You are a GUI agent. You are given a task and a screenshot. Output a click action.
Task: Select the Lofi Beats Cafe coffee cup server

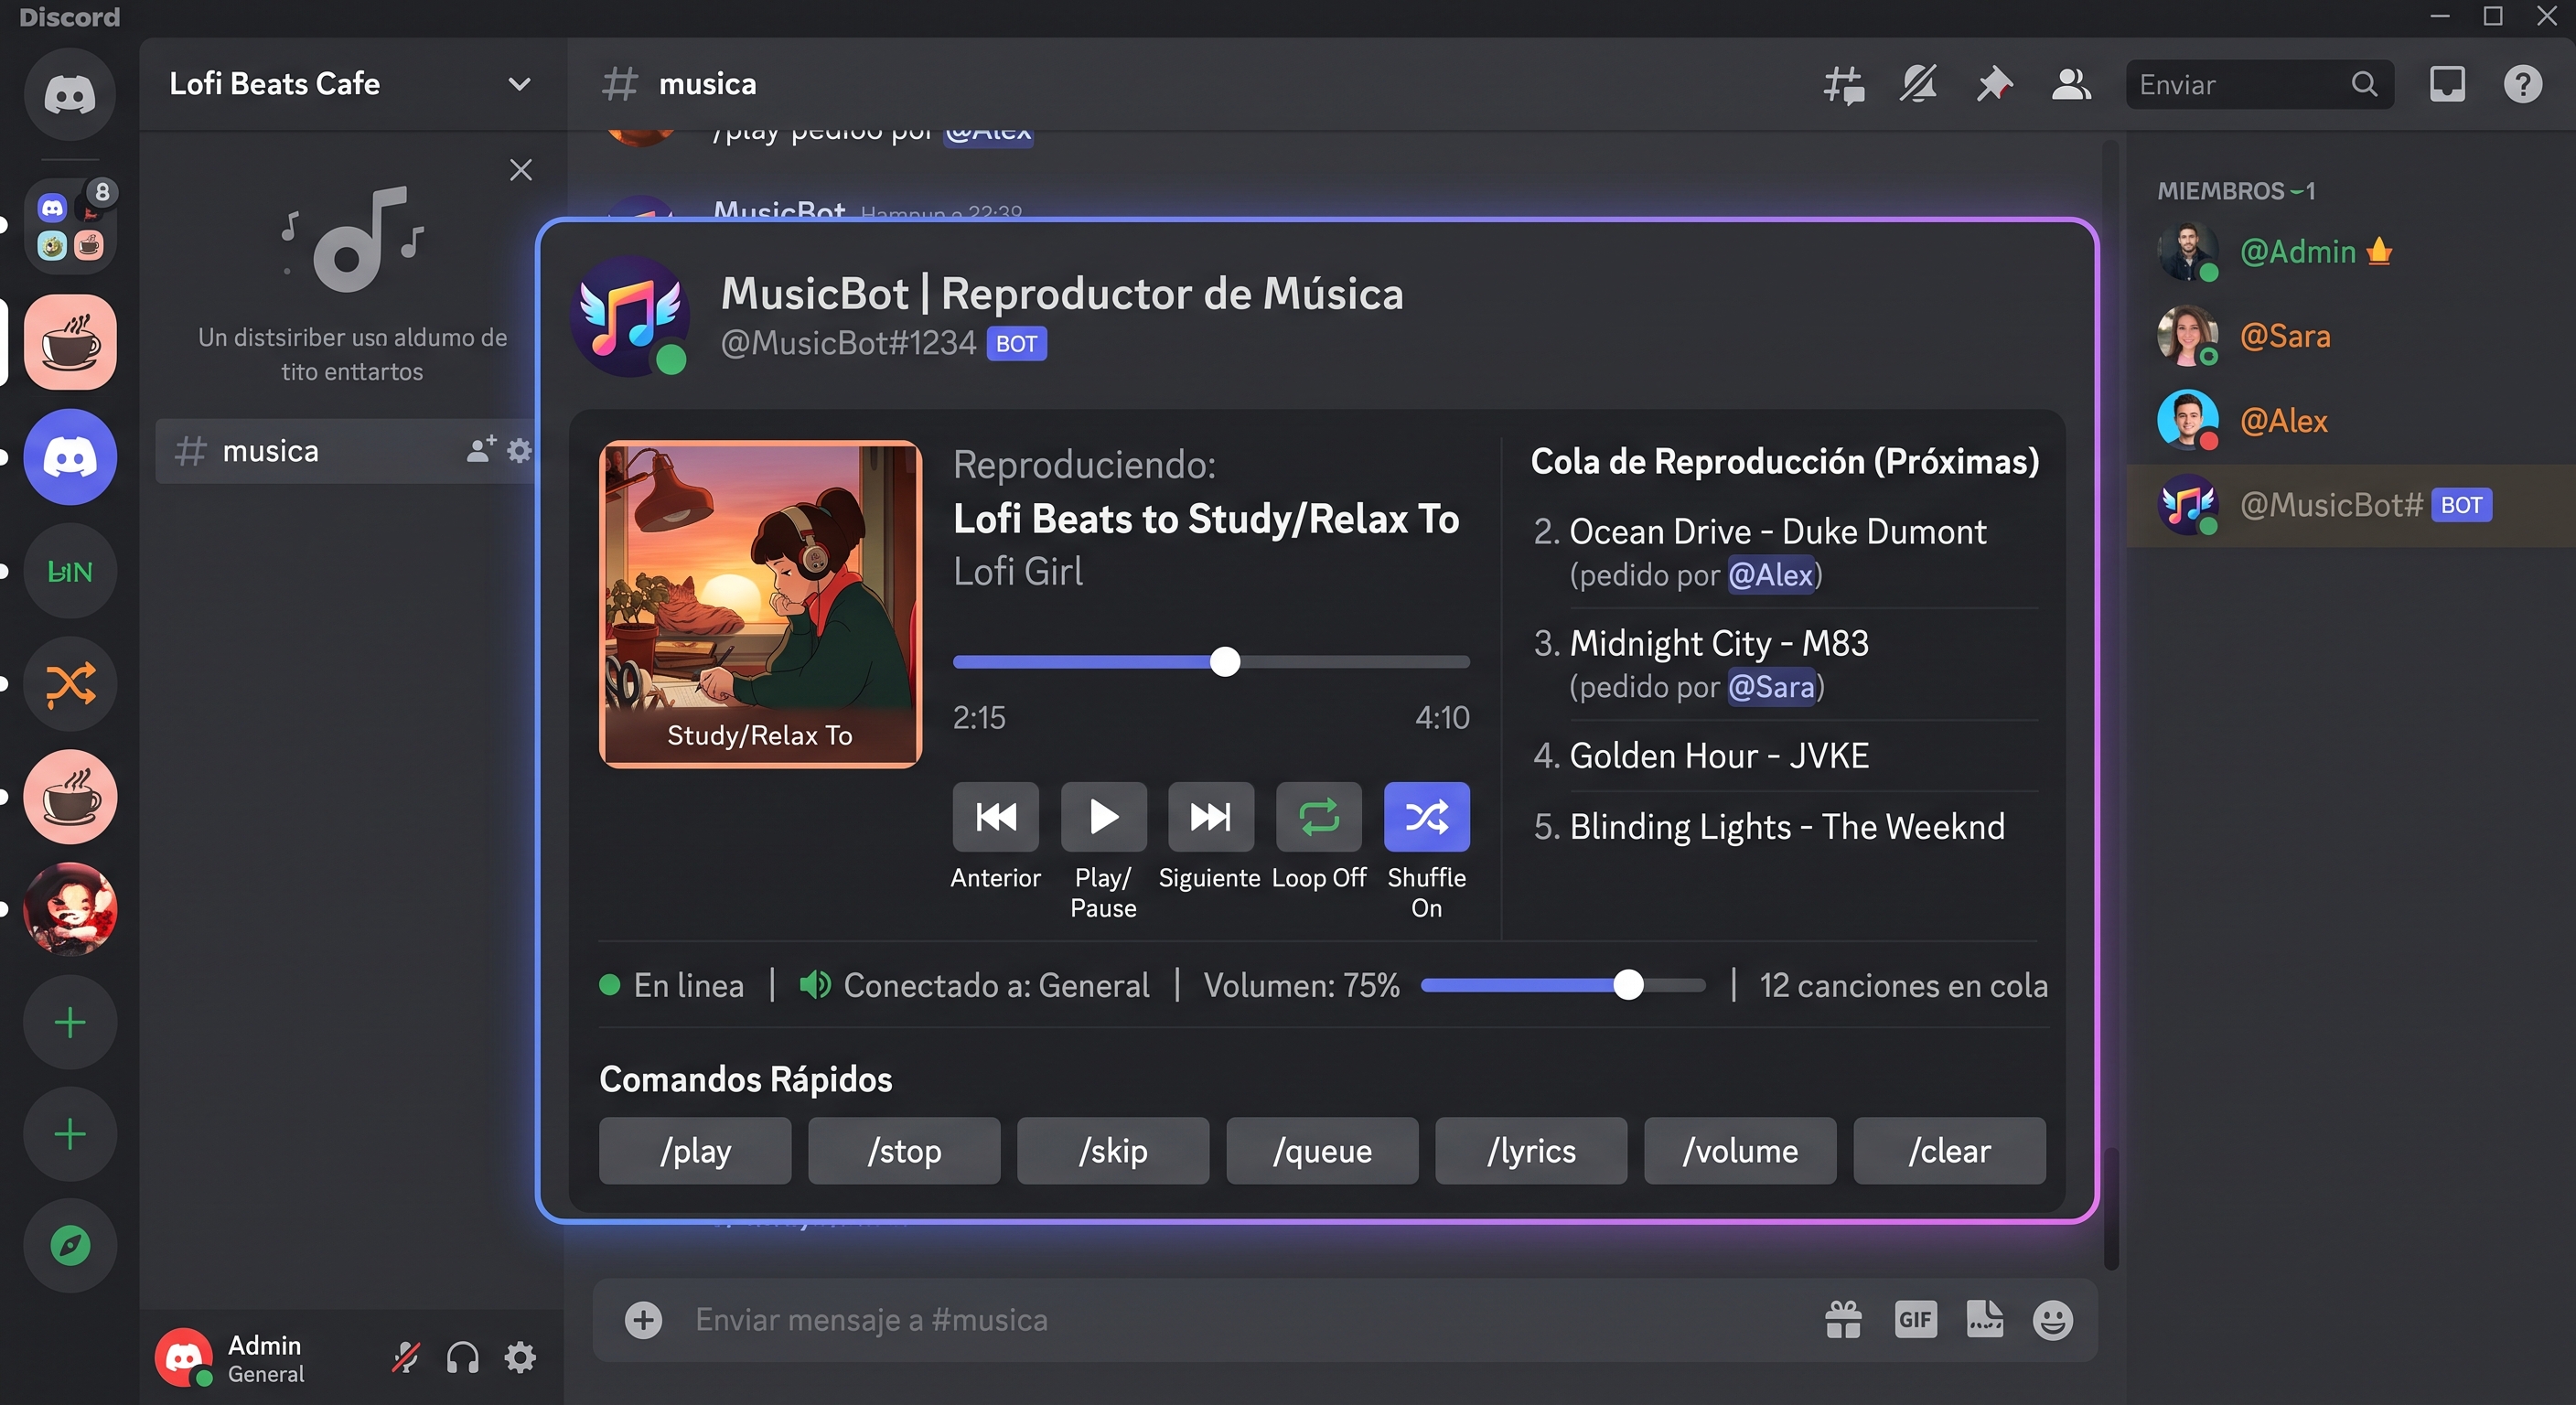tap(70, 342)
